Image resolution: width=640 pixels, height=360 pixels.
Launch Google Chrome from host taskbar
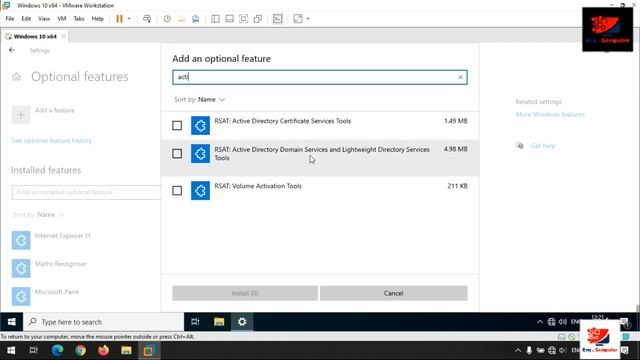80,350
